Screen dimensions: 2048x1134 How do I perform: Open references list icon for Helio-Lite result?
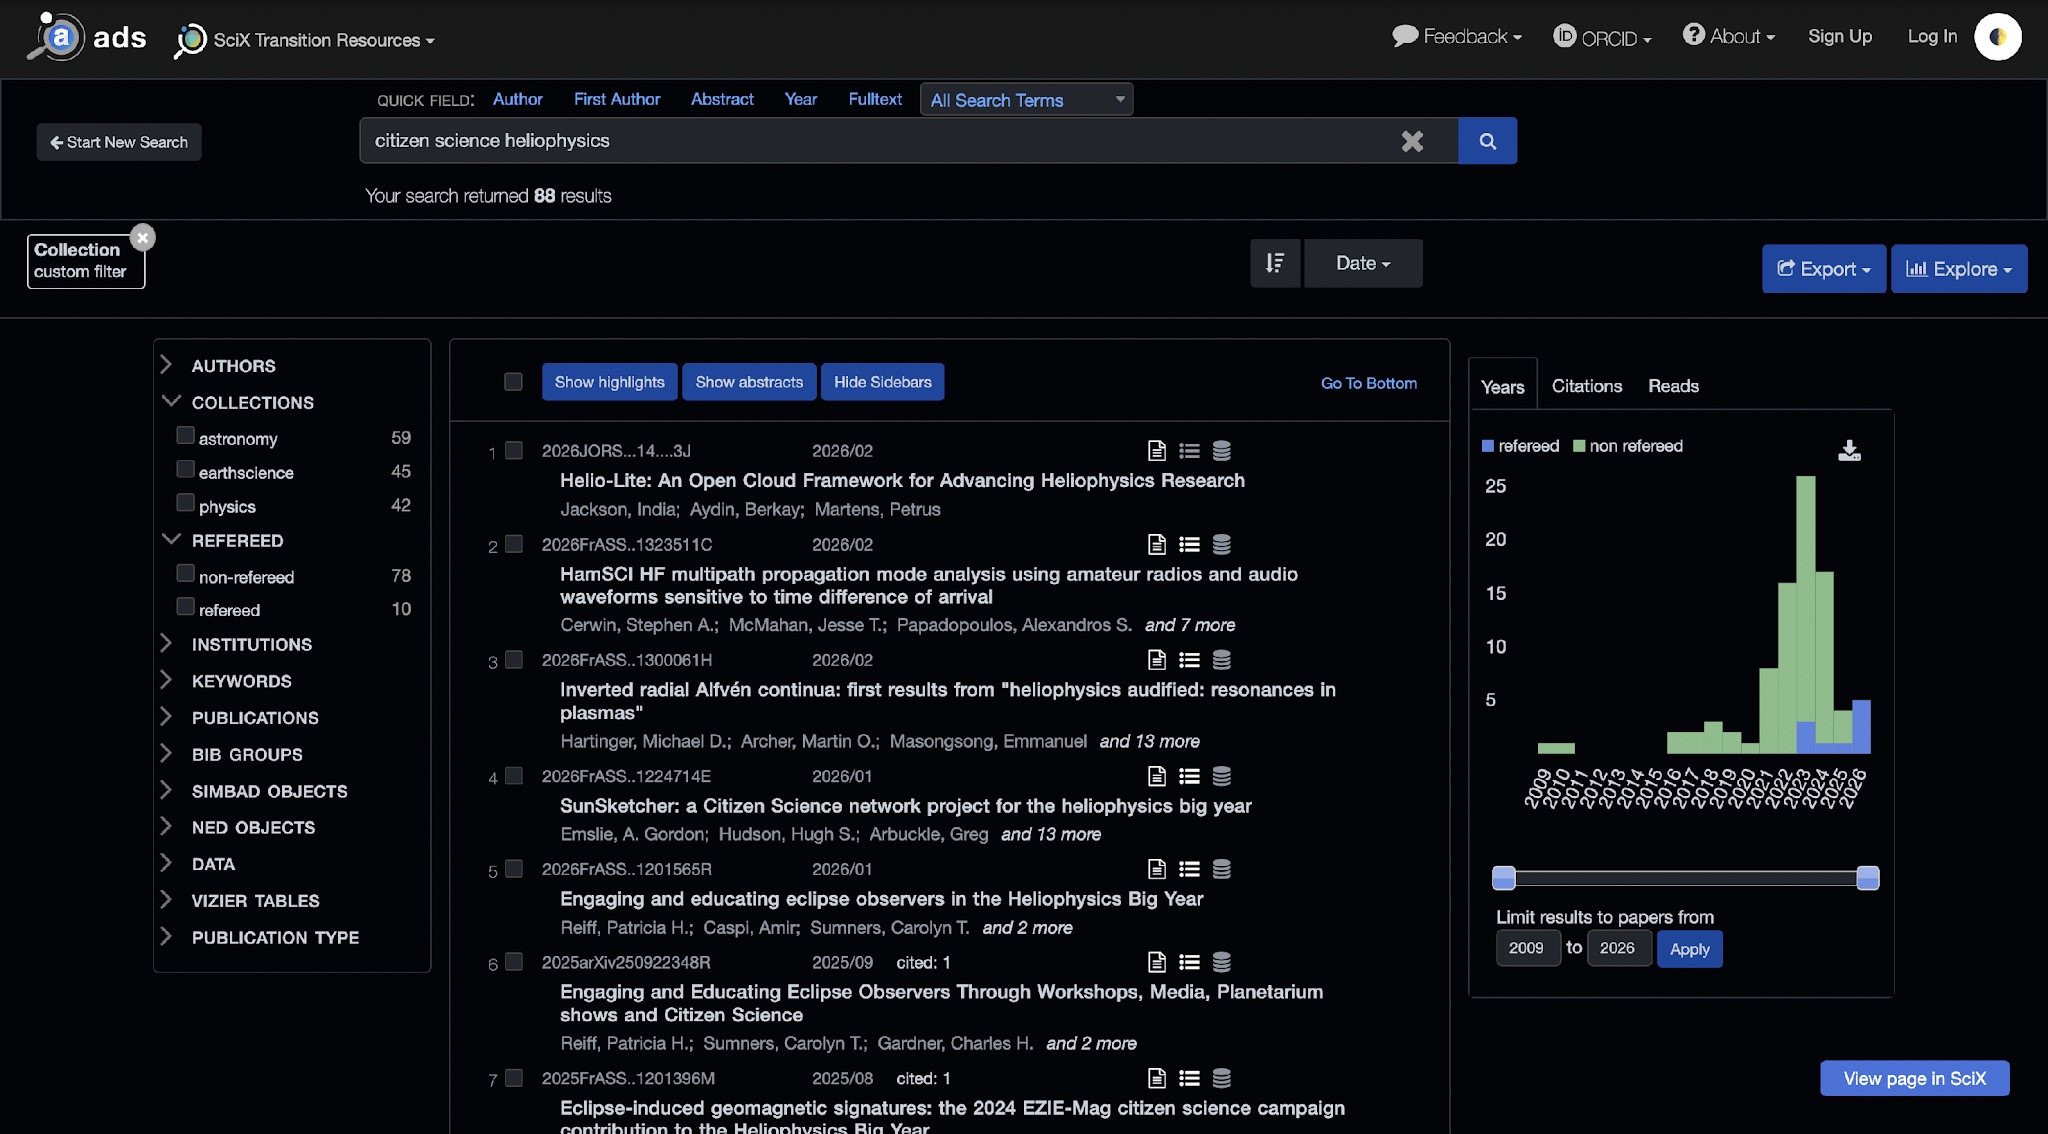[1189, 451]
